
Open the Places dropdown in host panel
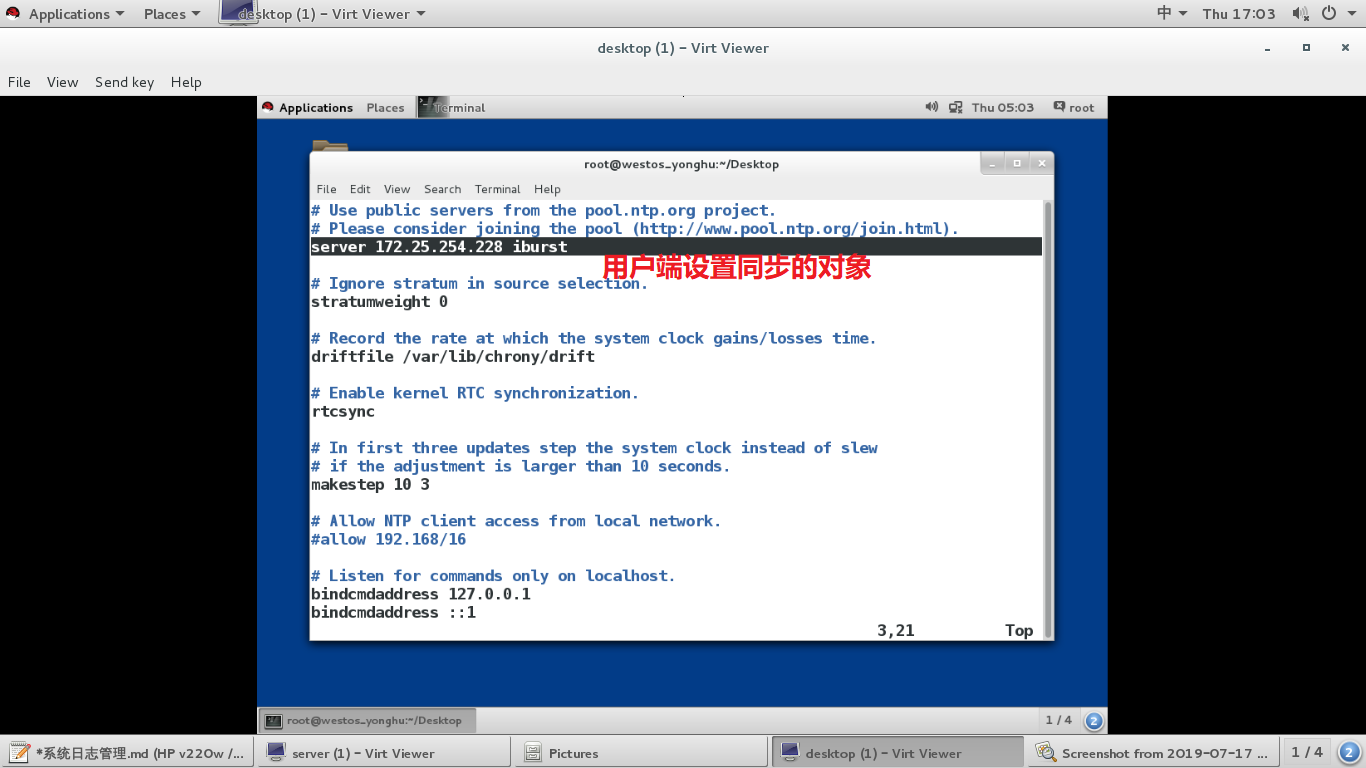point(164,13)
